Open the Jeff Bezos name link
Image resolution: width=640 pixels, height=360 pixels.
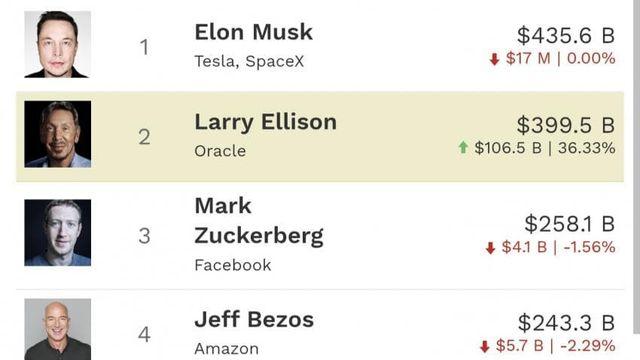[x=254, y=320]
